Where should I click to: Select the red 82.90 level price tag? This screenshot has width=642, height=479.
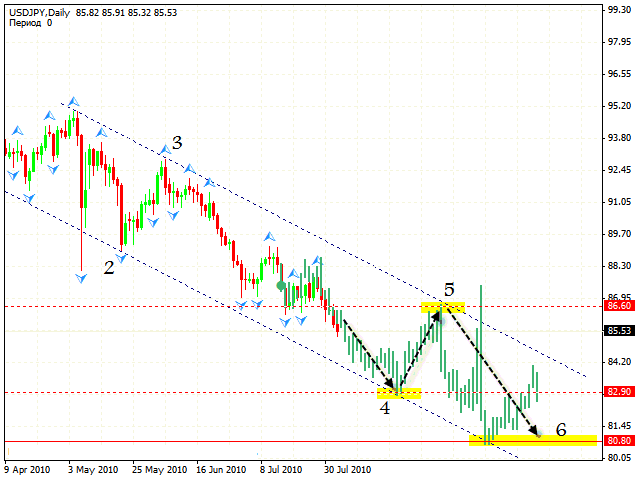(620, 392)
